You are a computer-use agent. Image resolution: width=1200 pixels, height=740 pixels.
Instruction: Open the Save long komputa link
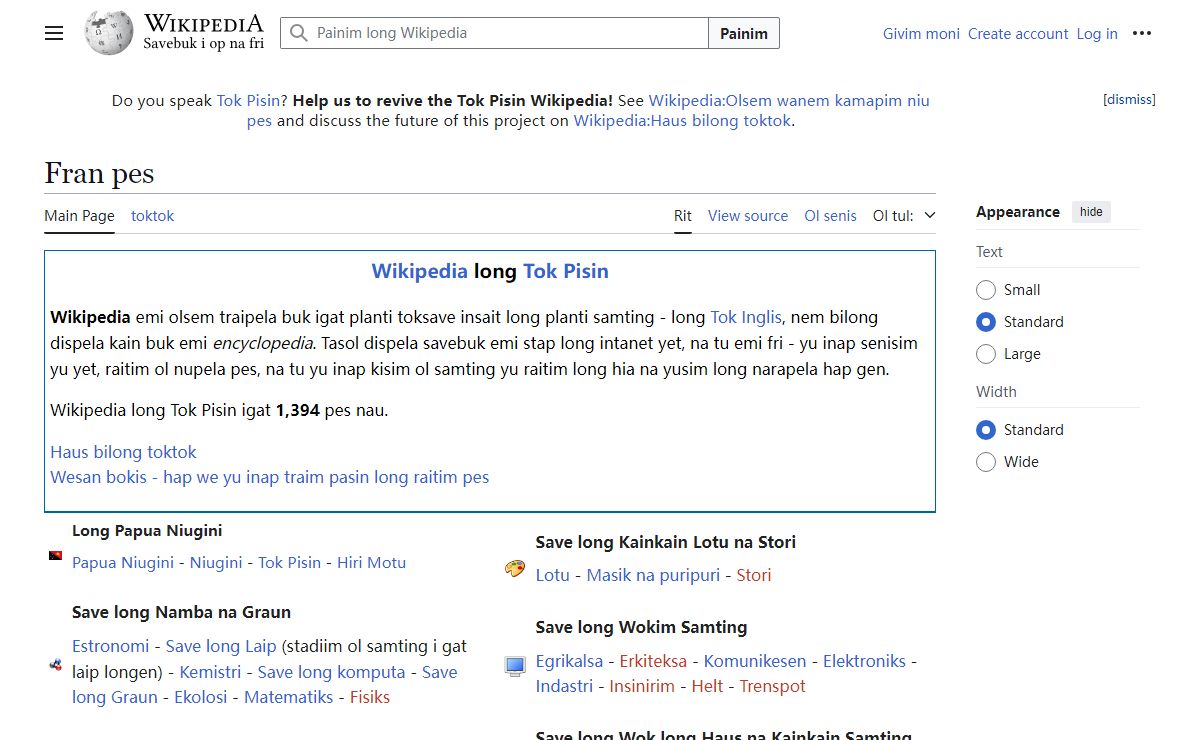(331, 672)
